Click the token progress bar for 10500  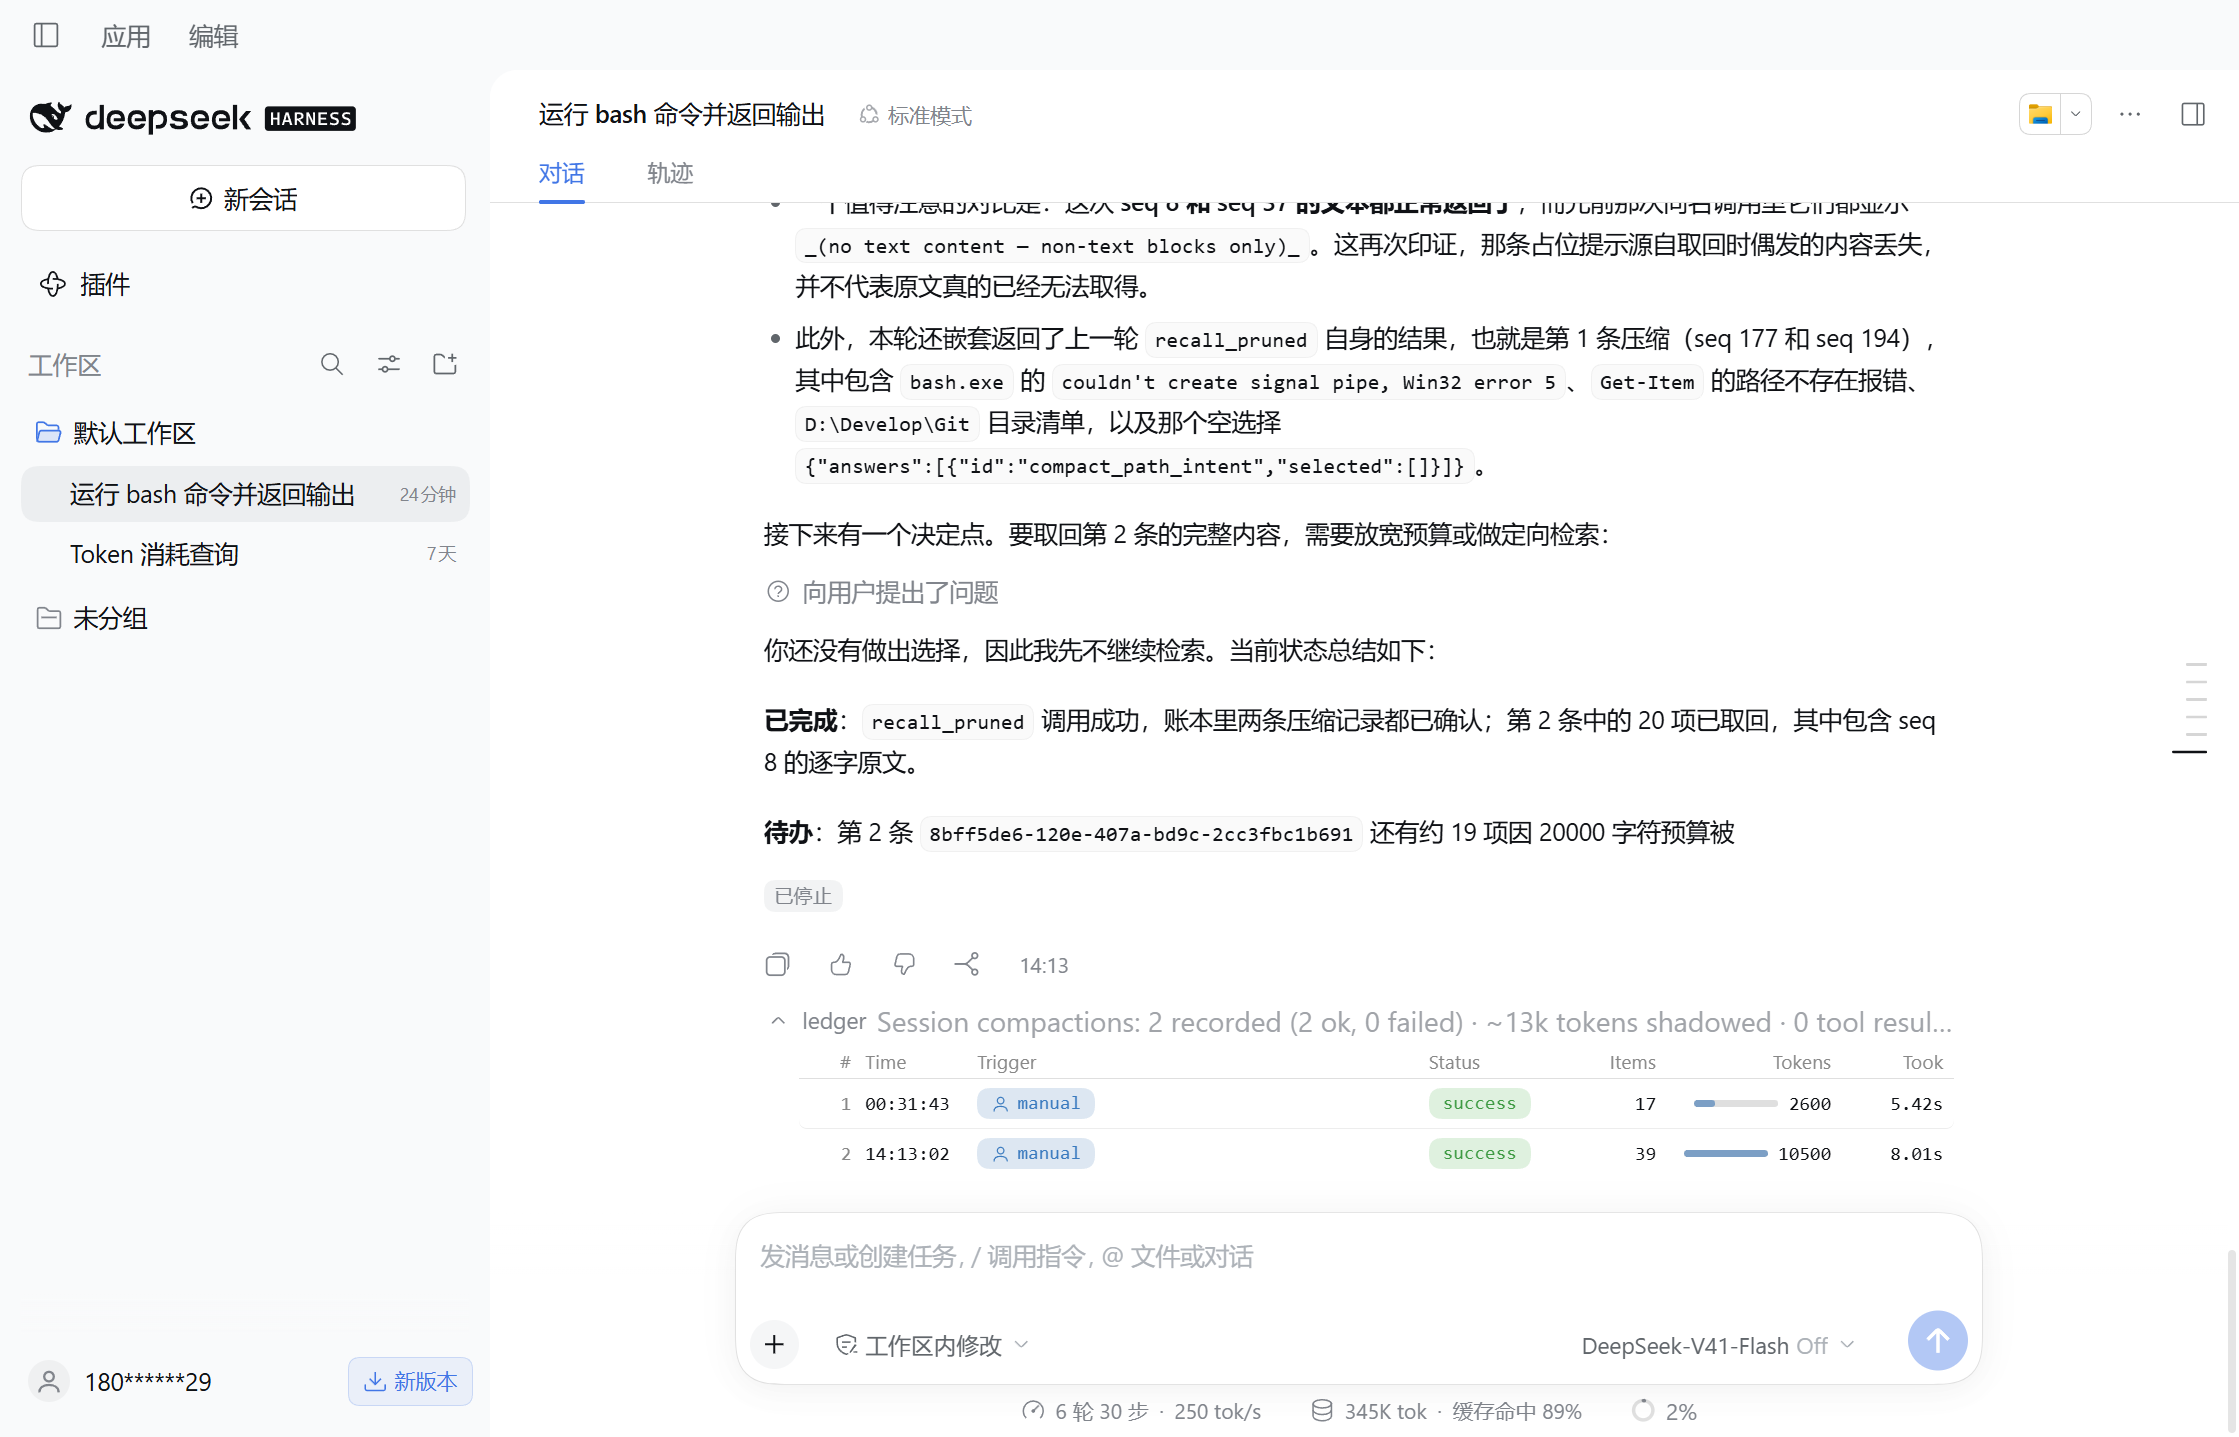(x=1726, y=1154)
